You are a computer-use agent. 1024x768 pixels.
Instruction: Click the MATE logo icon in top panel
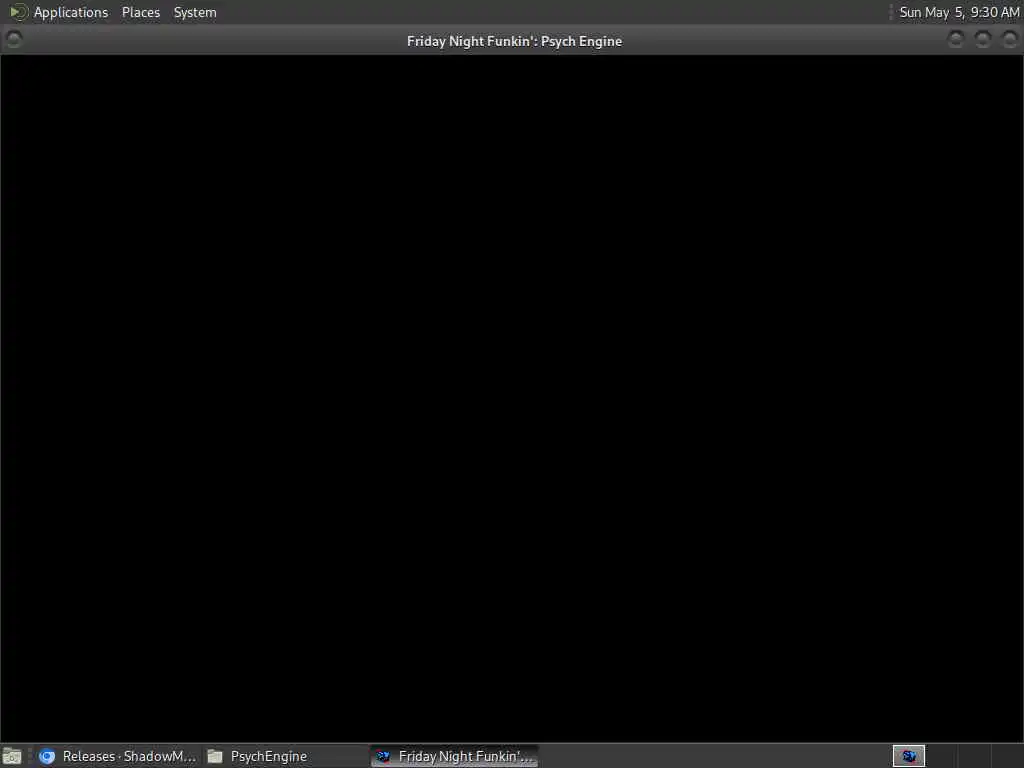[18, 12]
